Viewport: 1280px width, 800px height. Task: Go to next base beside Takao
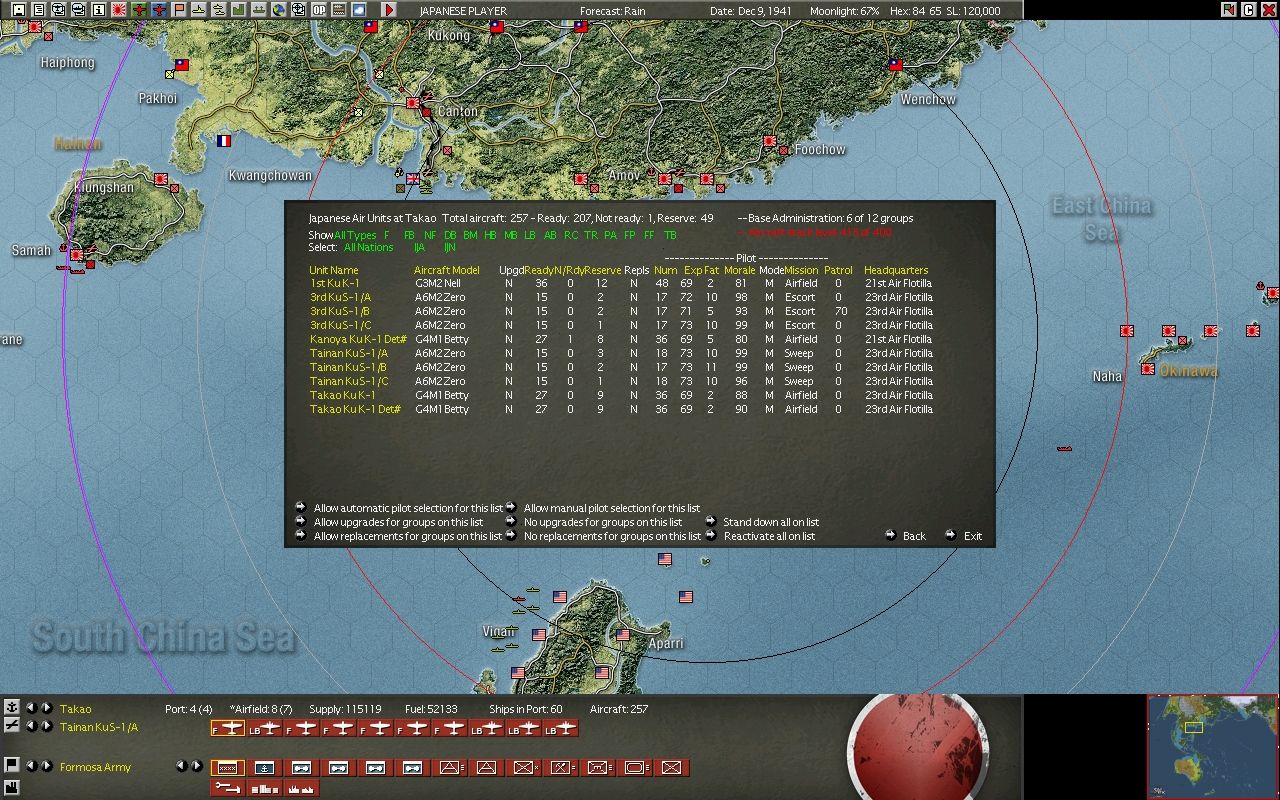[x=46, y=708]
